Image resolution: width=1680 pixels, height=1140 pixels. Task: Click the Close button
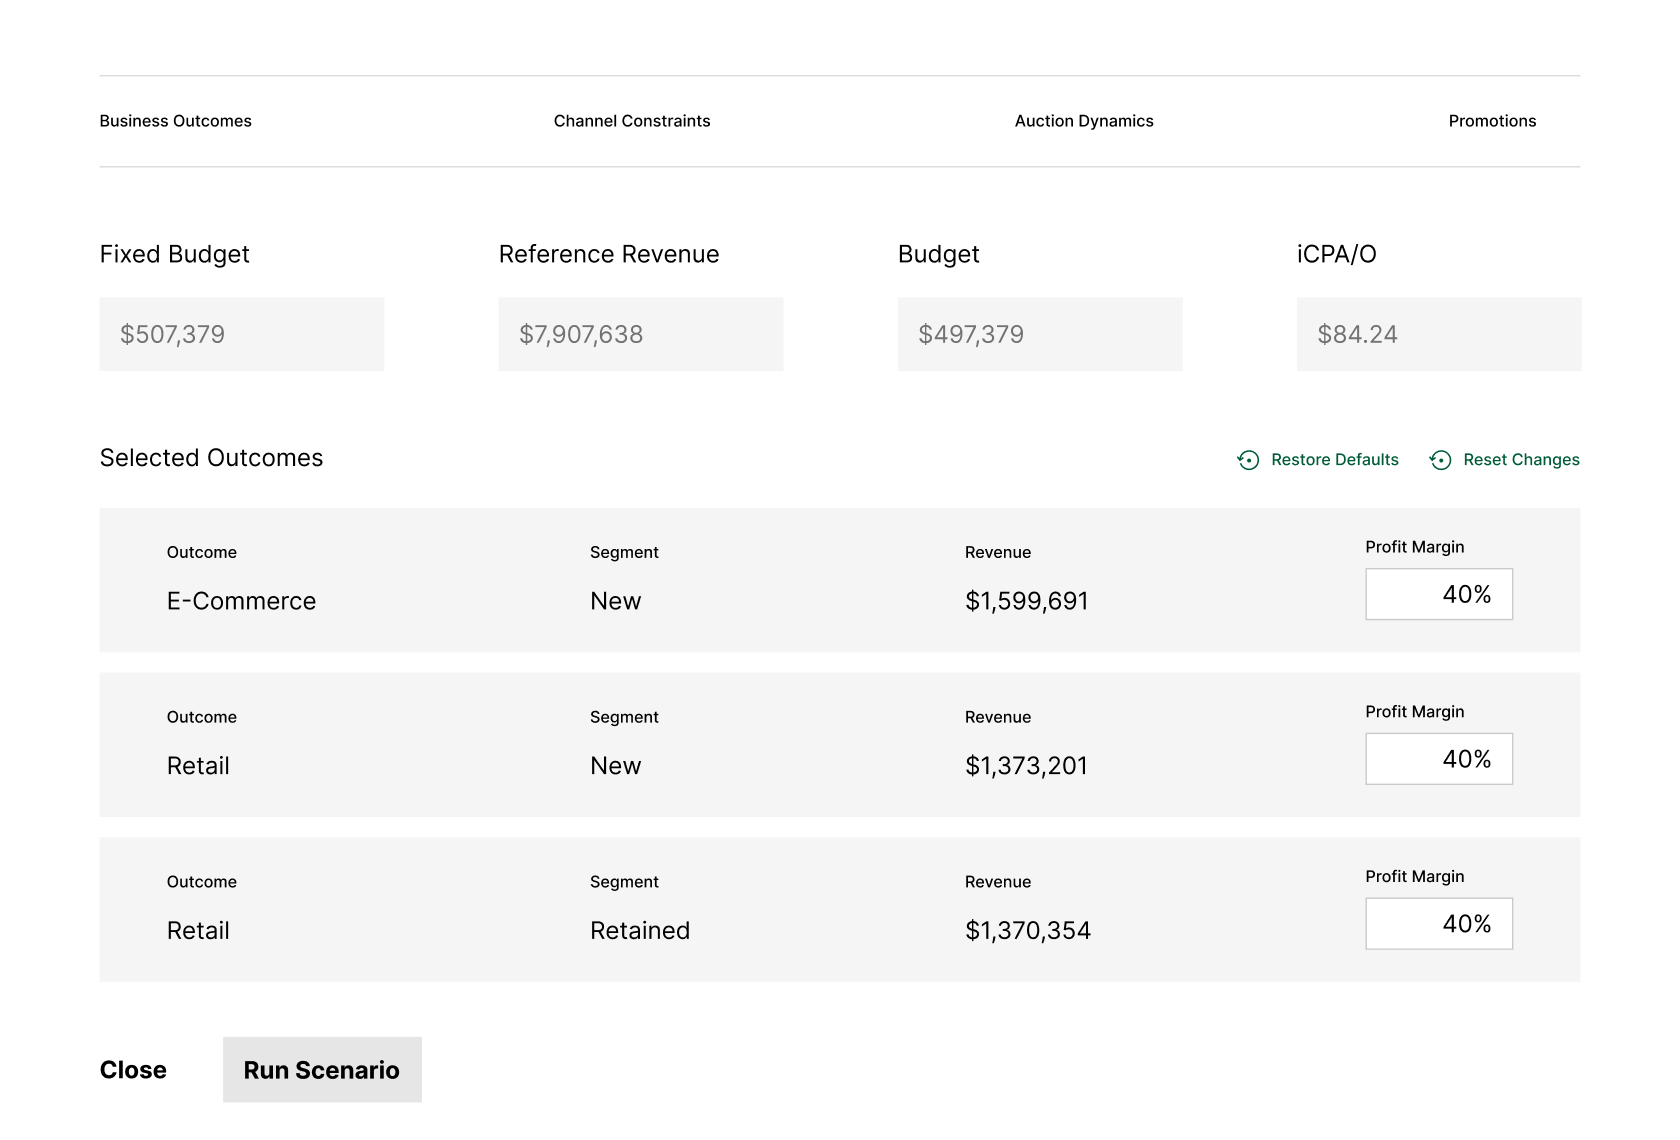click(x=133, y=1069)
